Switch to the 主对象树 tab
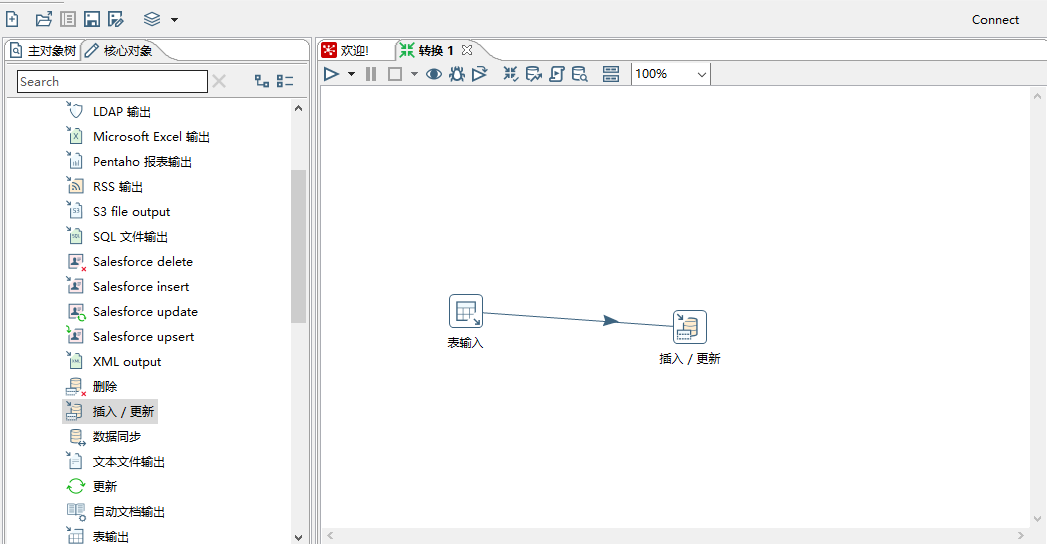1047x544 pixels. coord(43,51)
